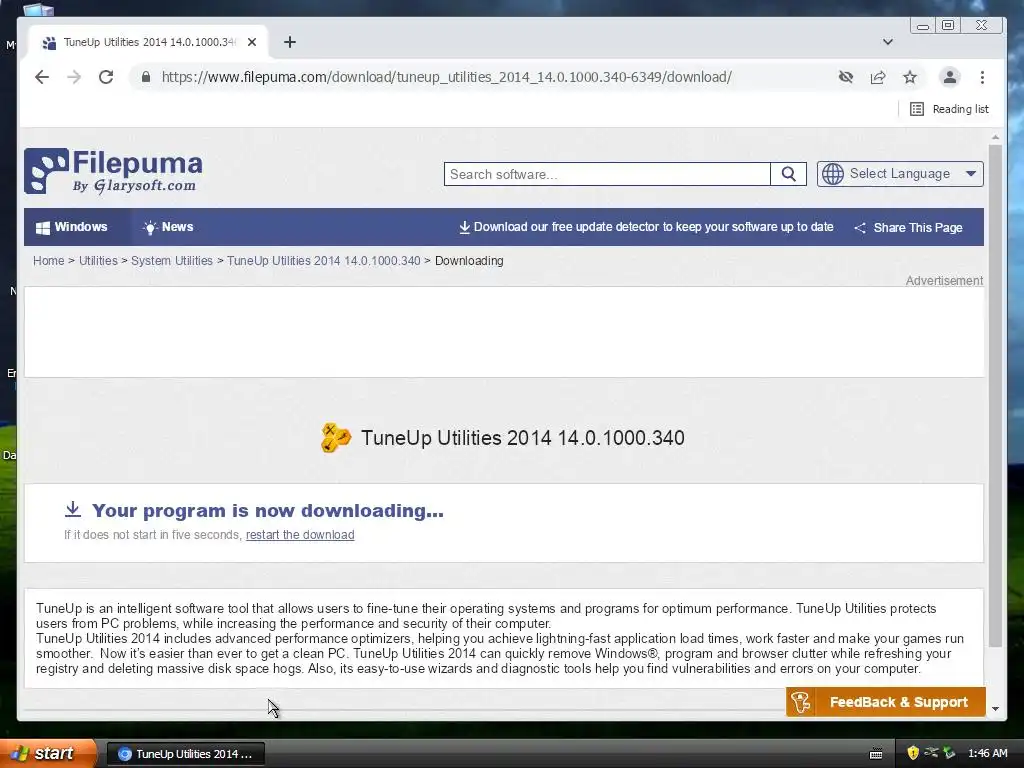
Task: Open a new tab with the plus button
Action: pos(290,42)
